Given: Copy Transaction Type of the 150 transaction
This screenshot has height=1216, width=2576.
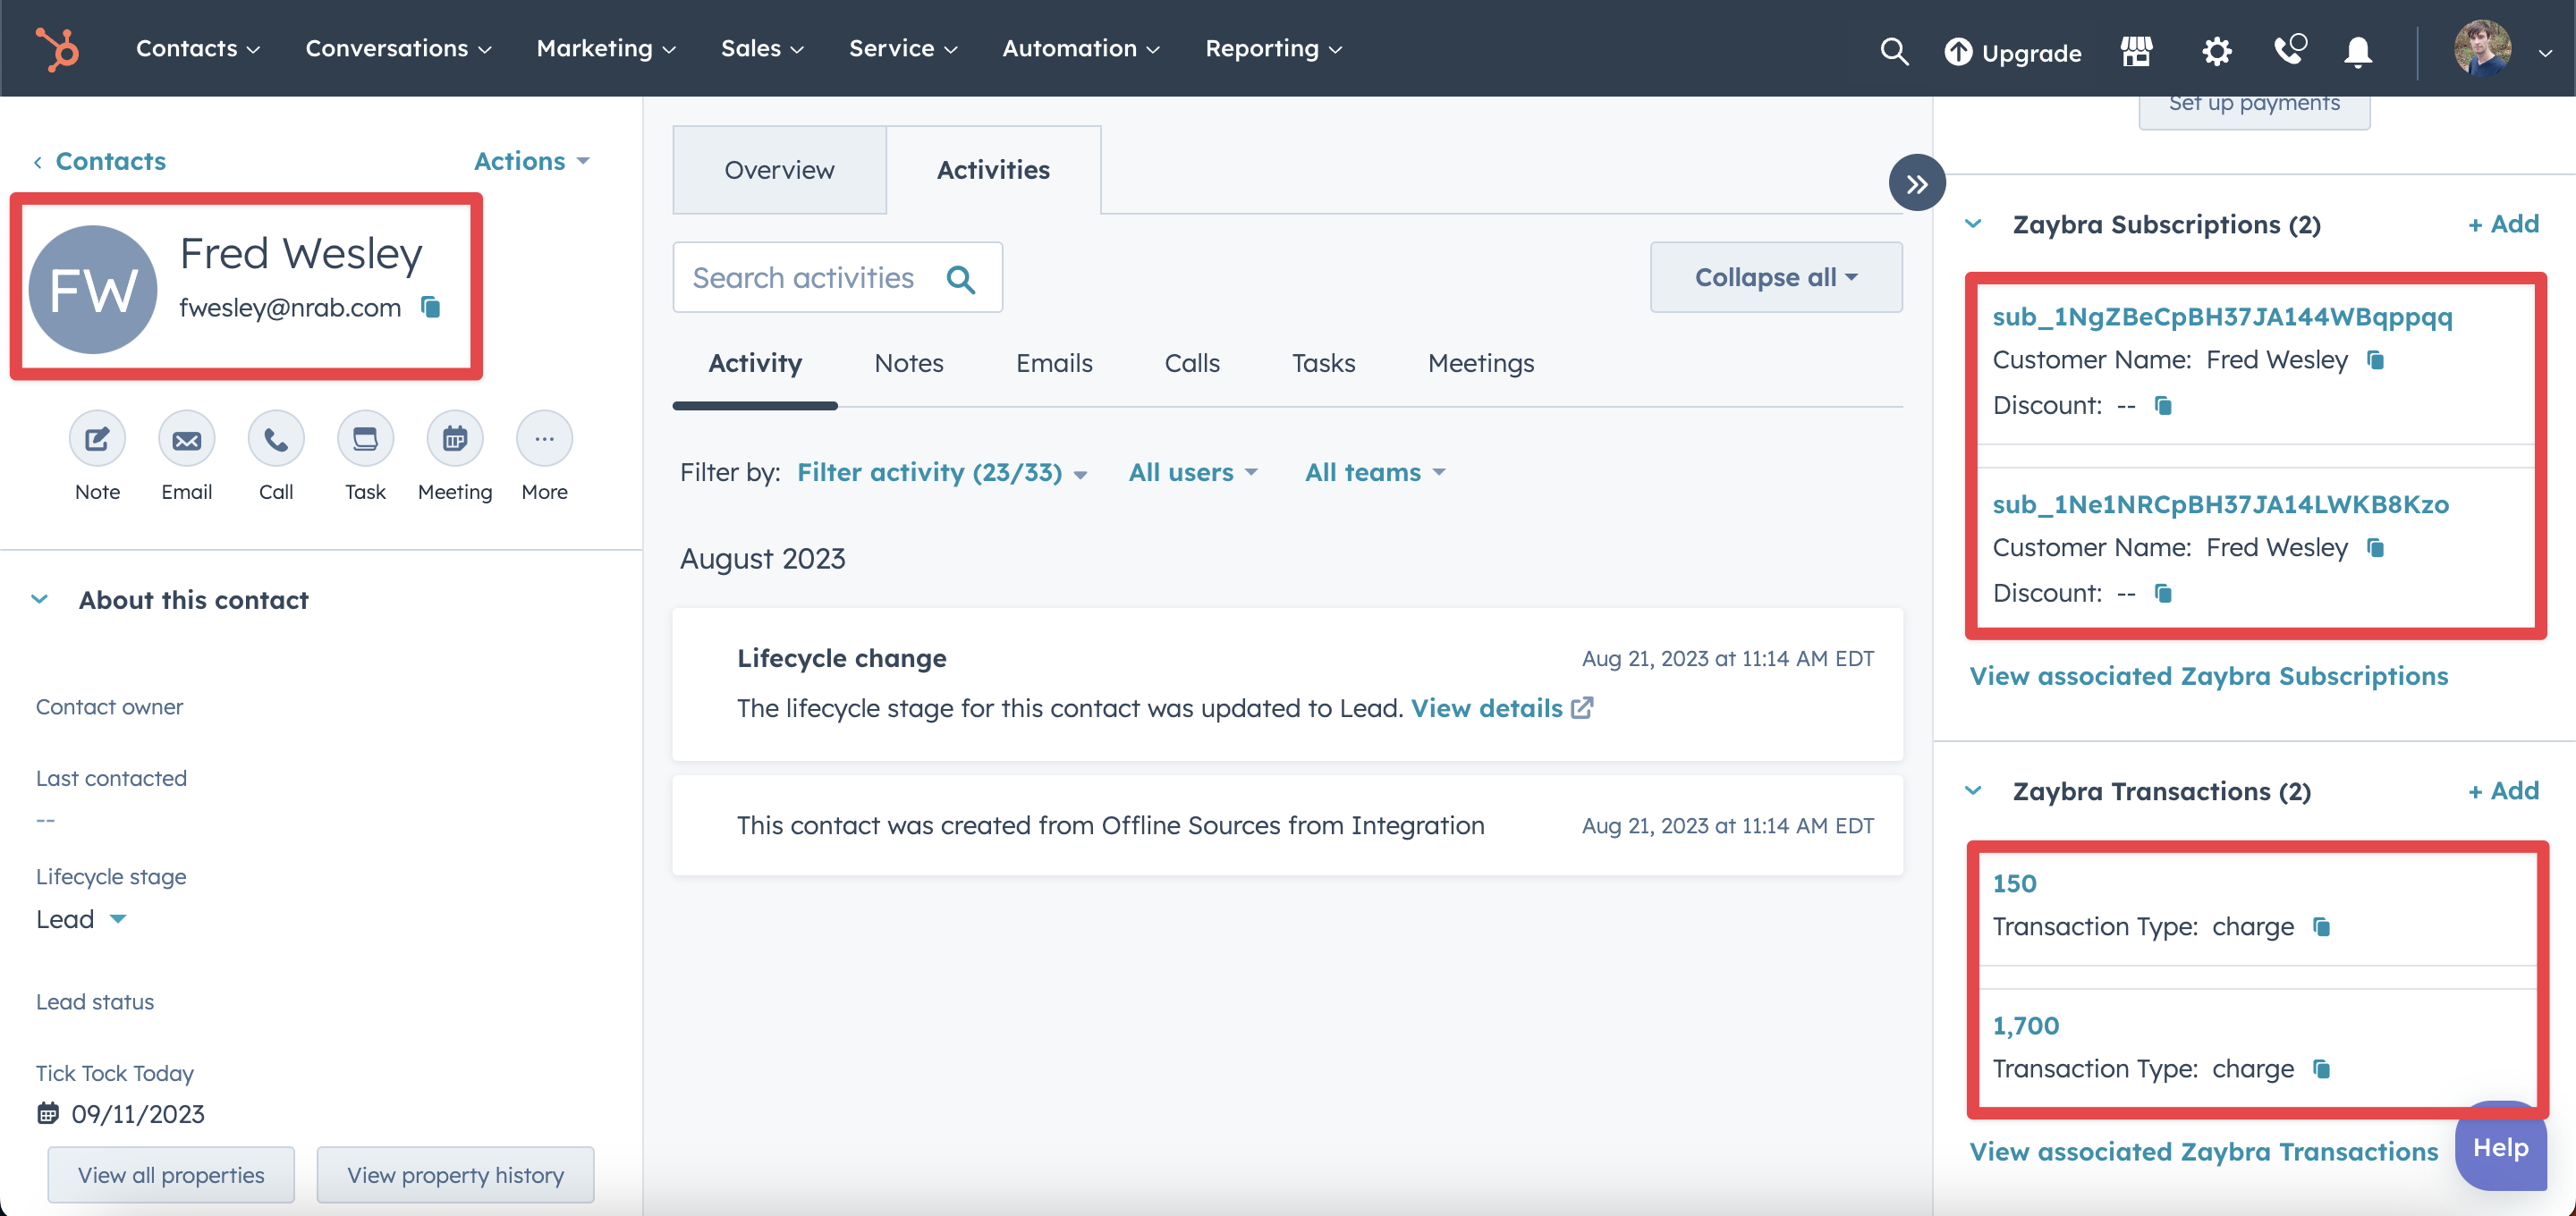Looking at the screenshot, I should [x=2322, y=927].
